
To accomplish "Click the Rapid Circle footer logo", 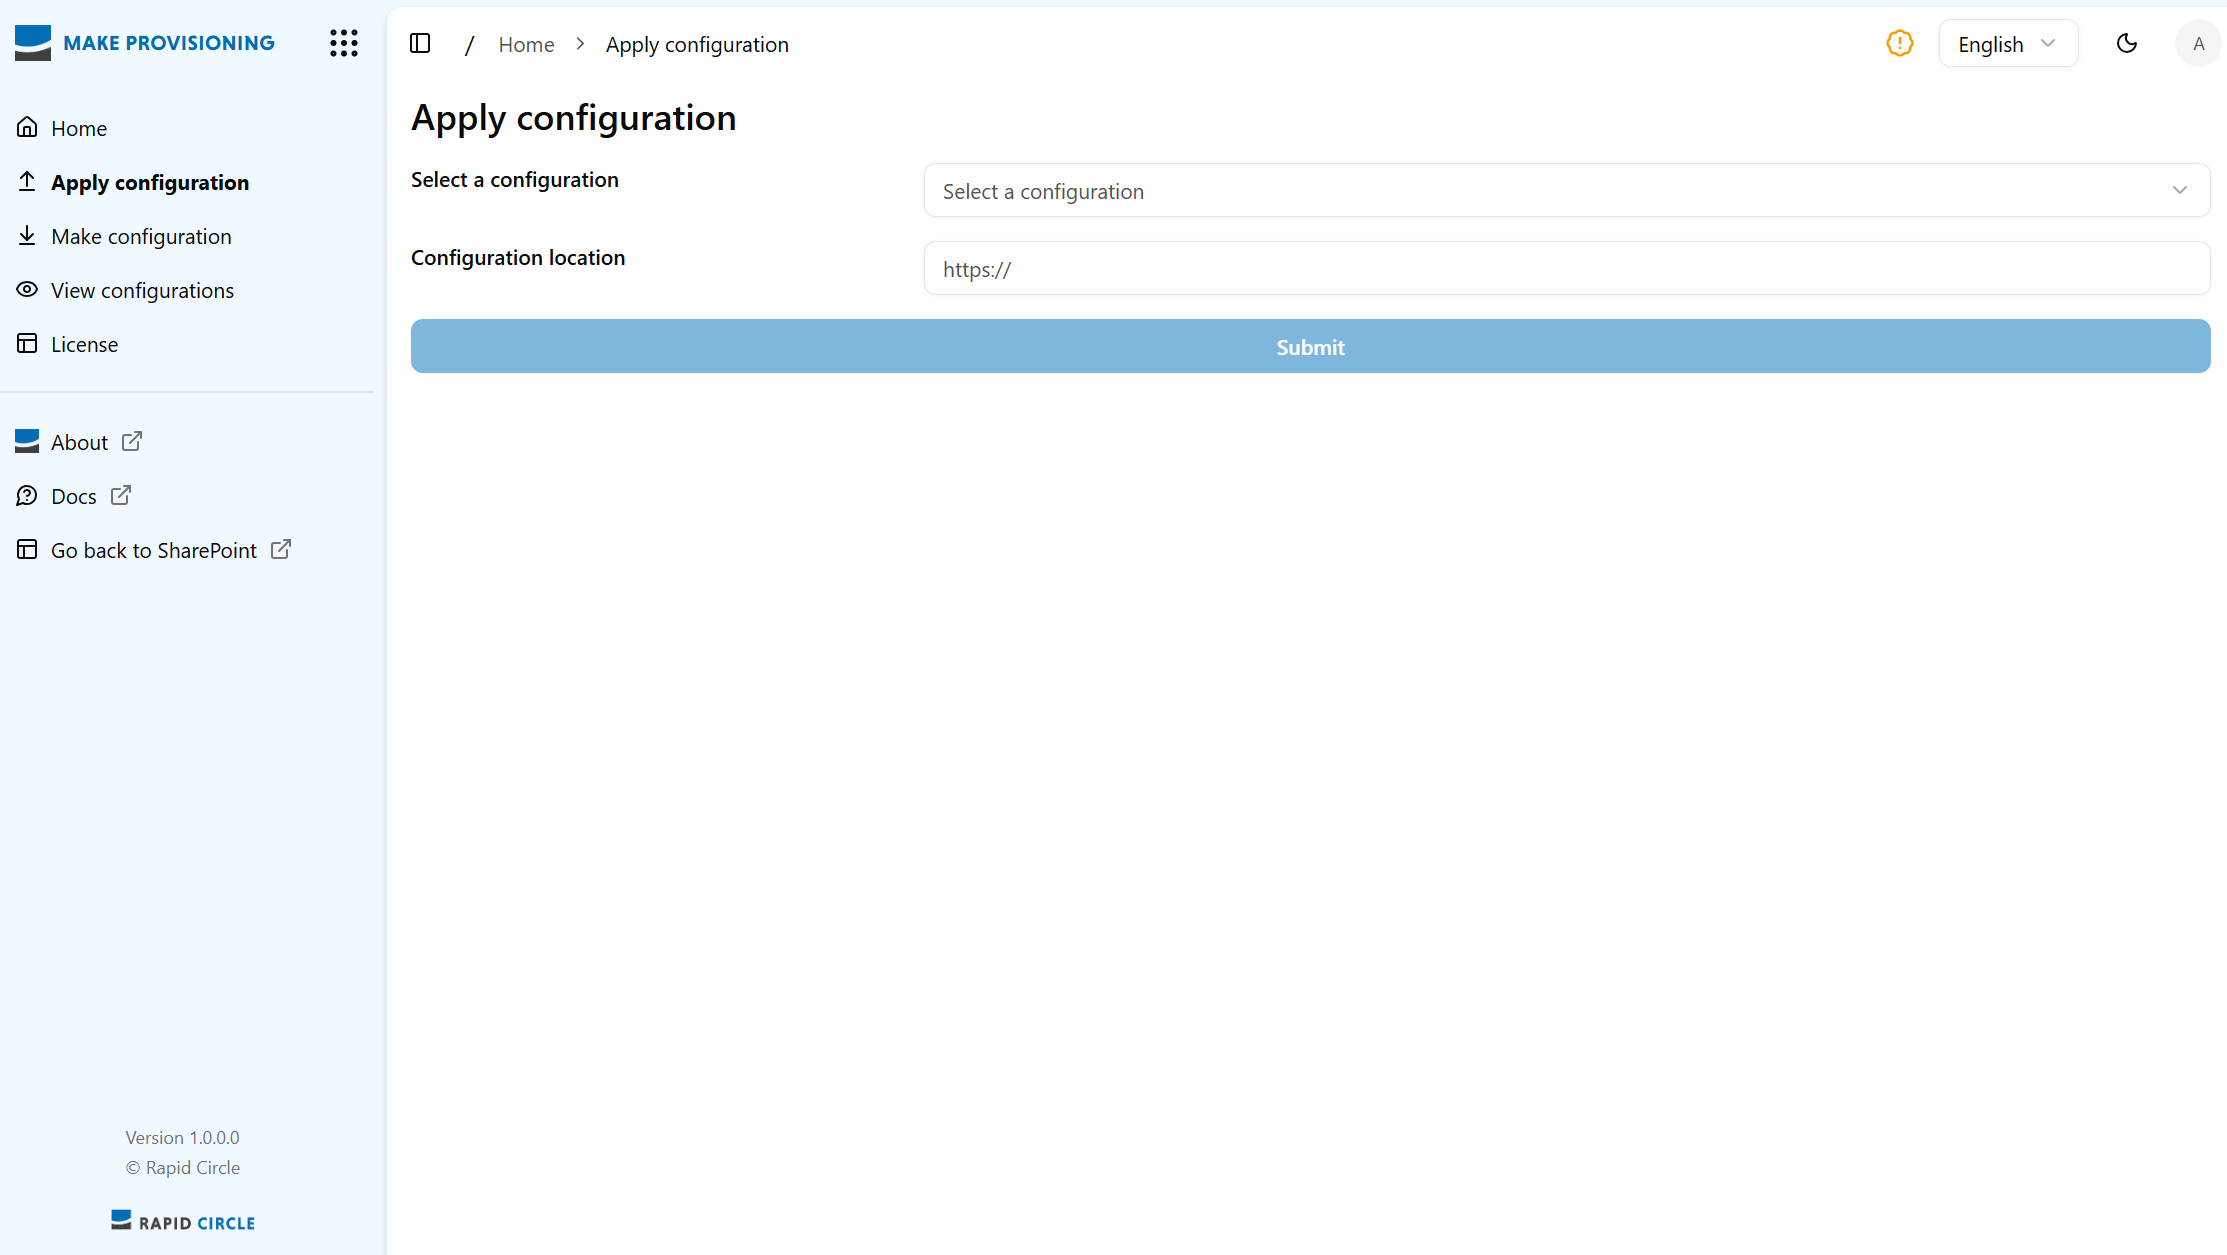I will tap(183, 1221).
